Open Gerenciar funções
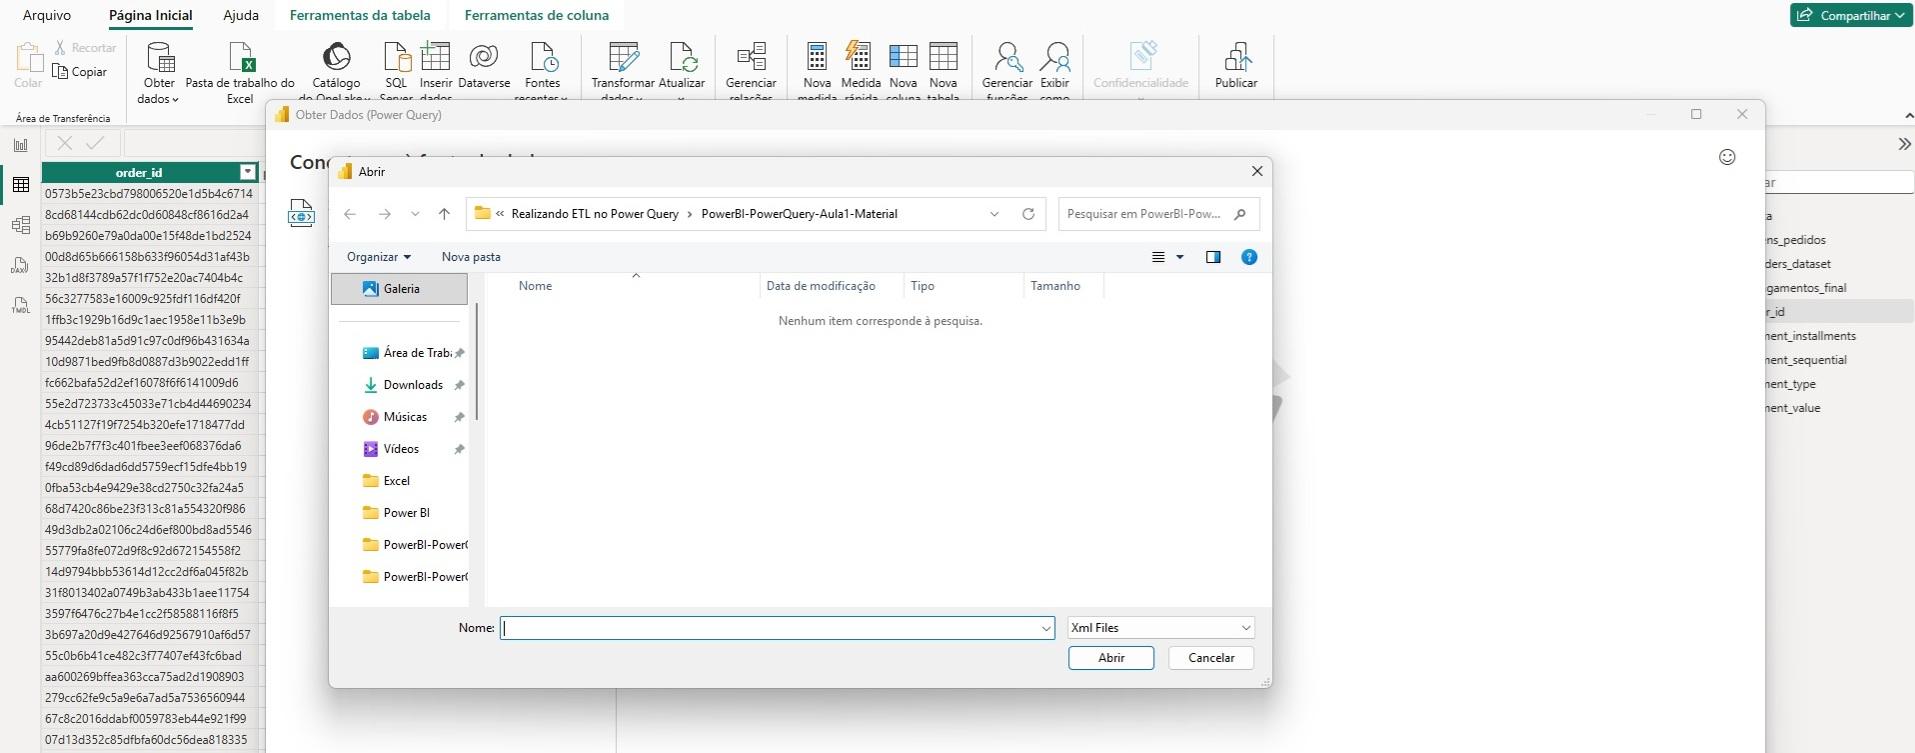Screen dimensions: 1915x753 pyautogui.click(x=1007, y=72)
